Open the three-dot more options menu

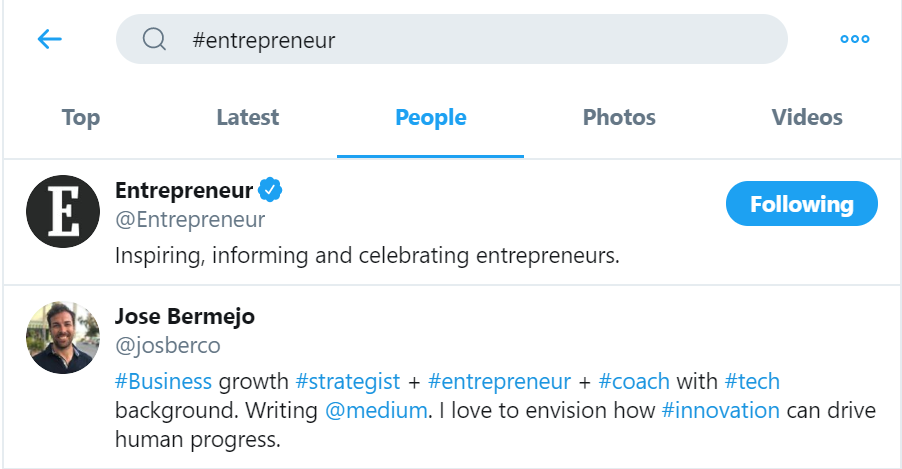pos(855,39)
